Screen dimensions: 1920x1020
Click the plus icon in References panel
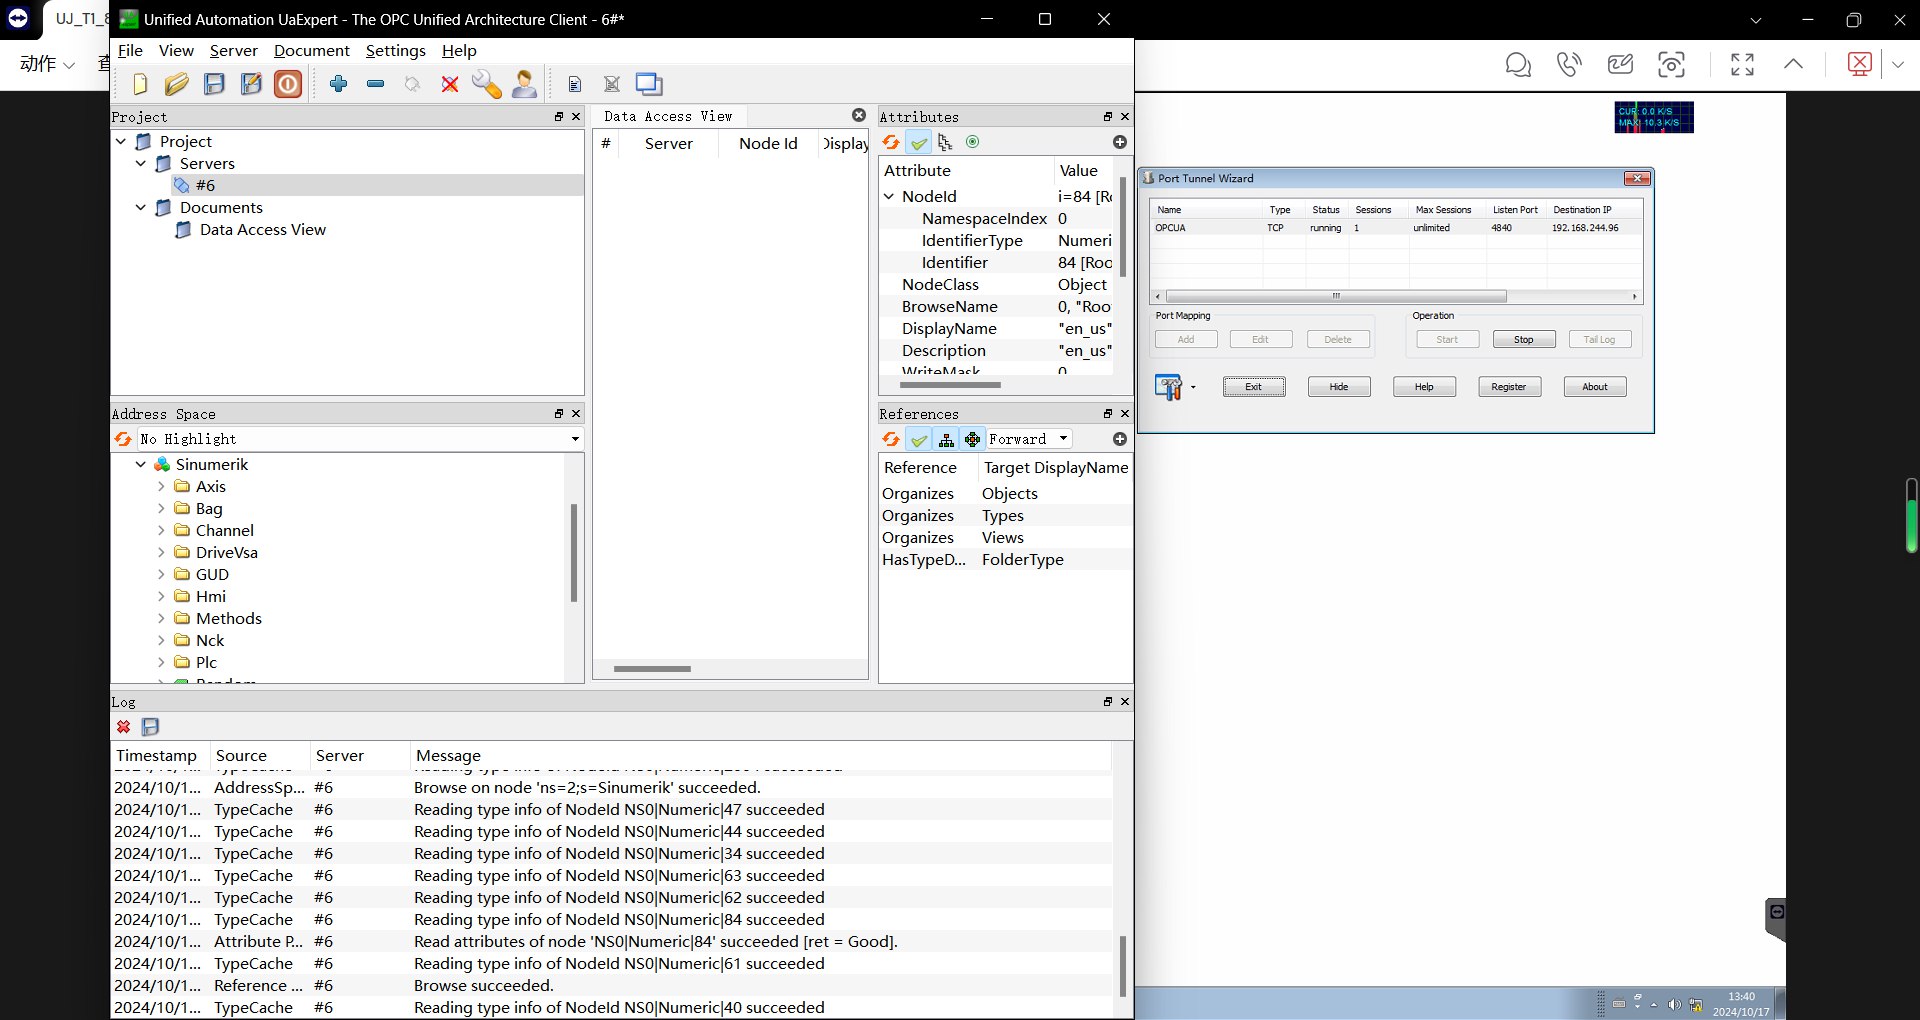coord(1119,439)
